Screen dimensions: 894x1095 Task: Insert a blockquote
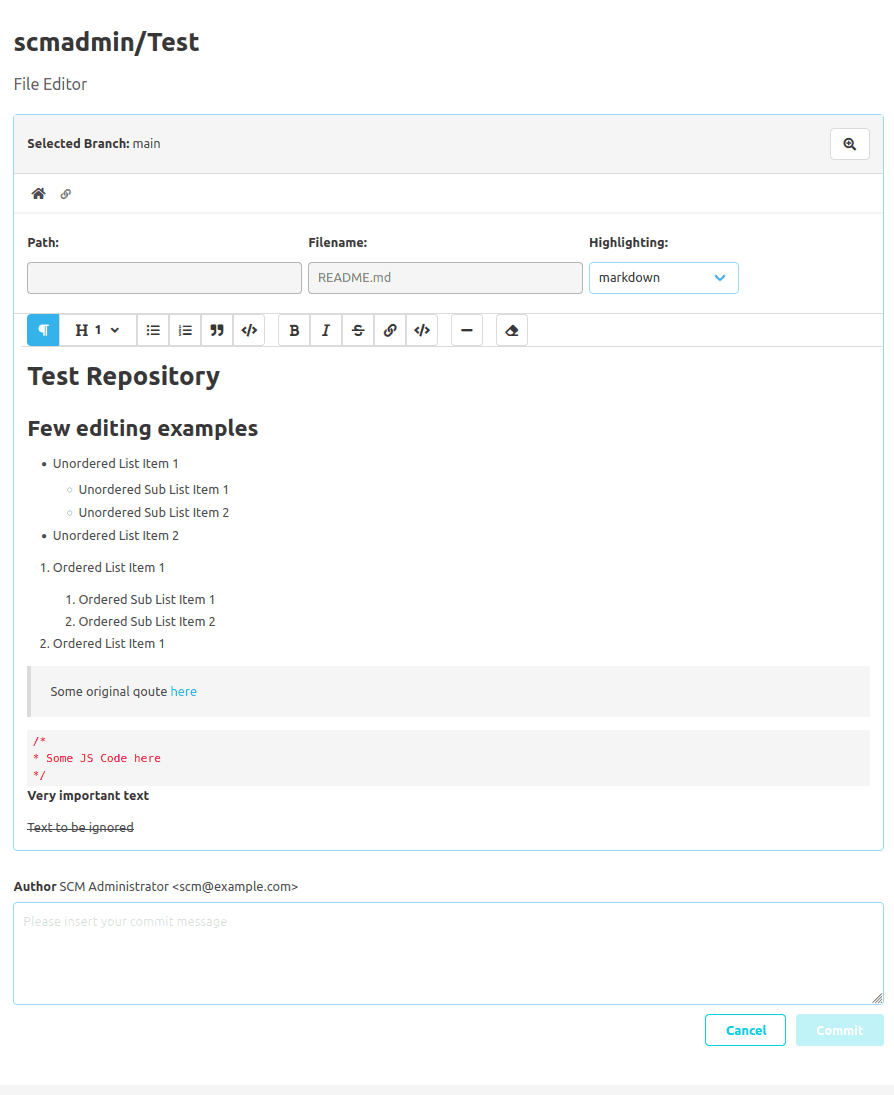pyautogui.click(x=217, y=330)
